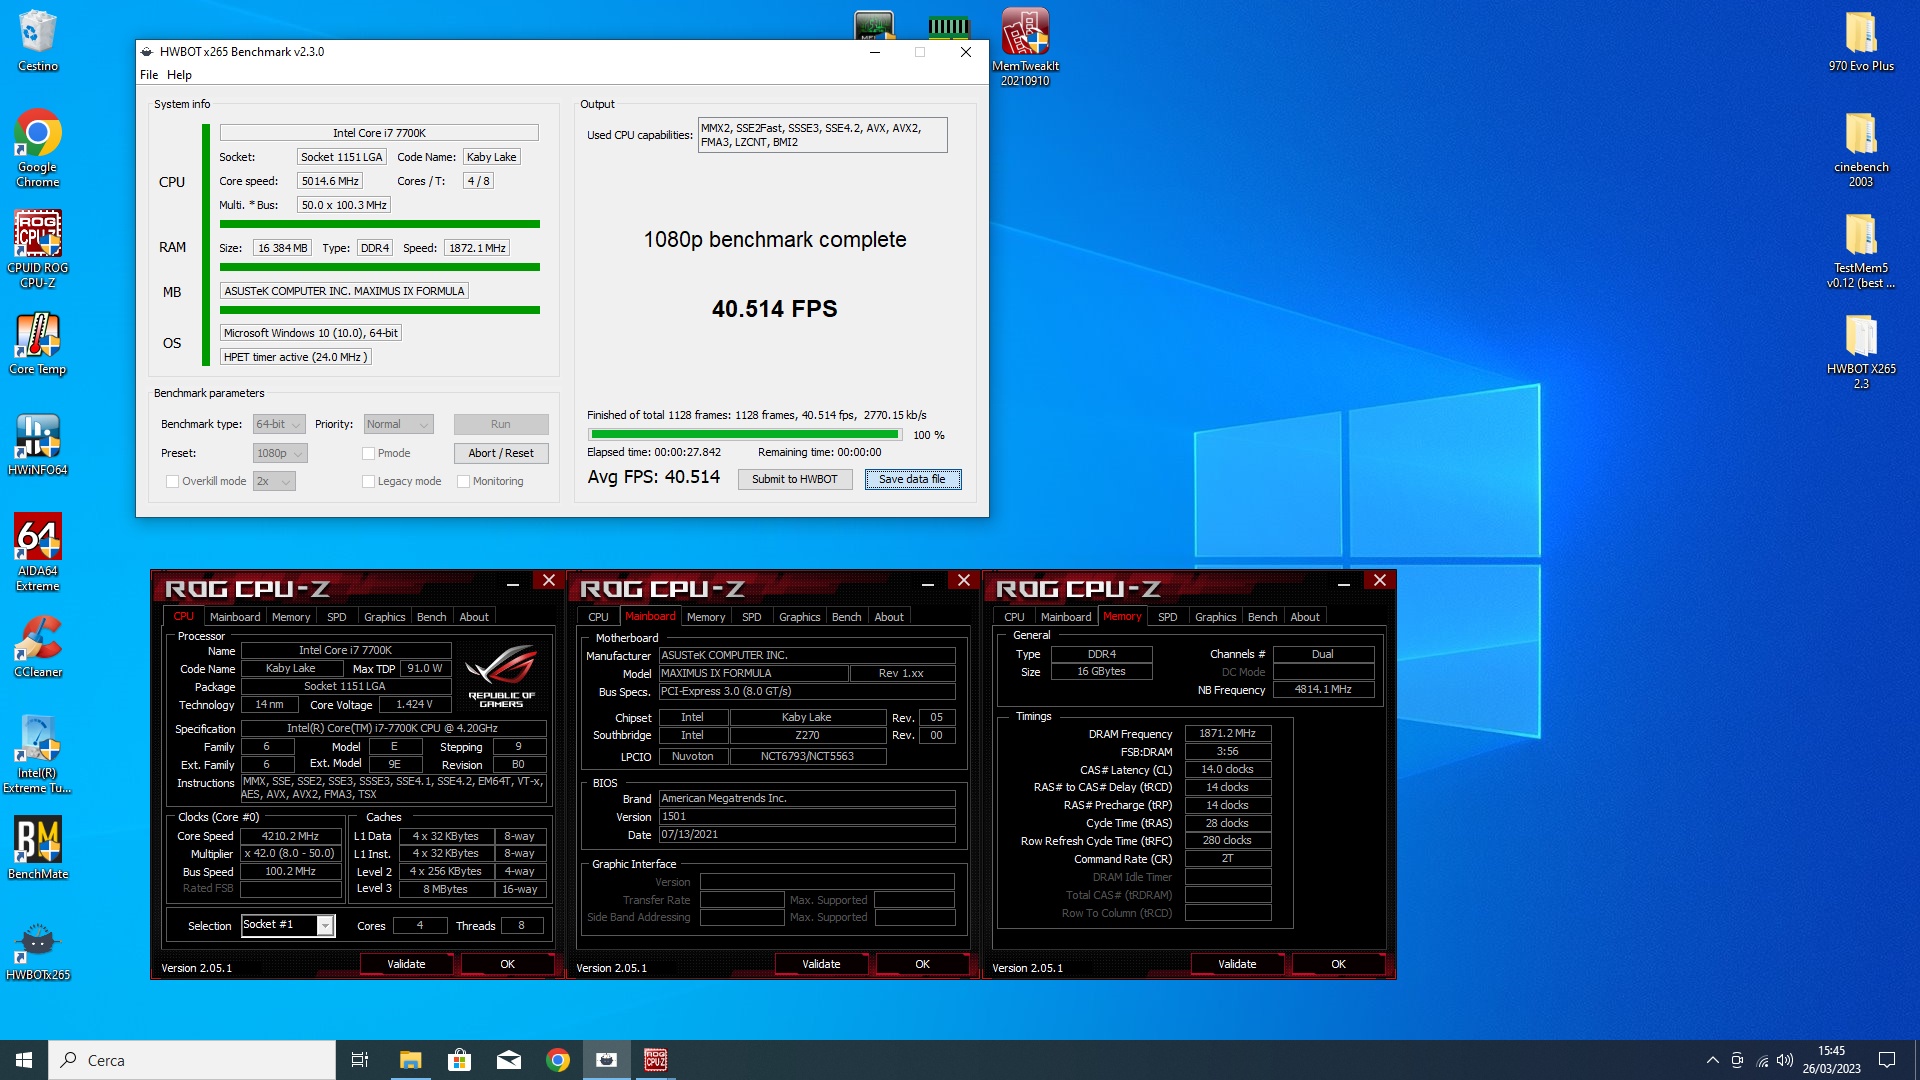Open the 970 Evo Plus folder

pyautogui.click(x=1861, y=40)
